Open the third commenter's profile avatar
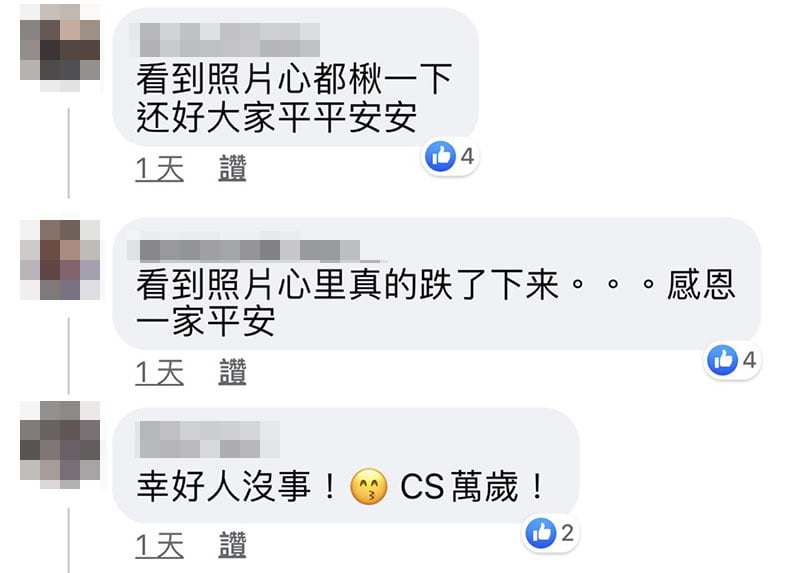The image size is (800, 573). tap(60, 444)
